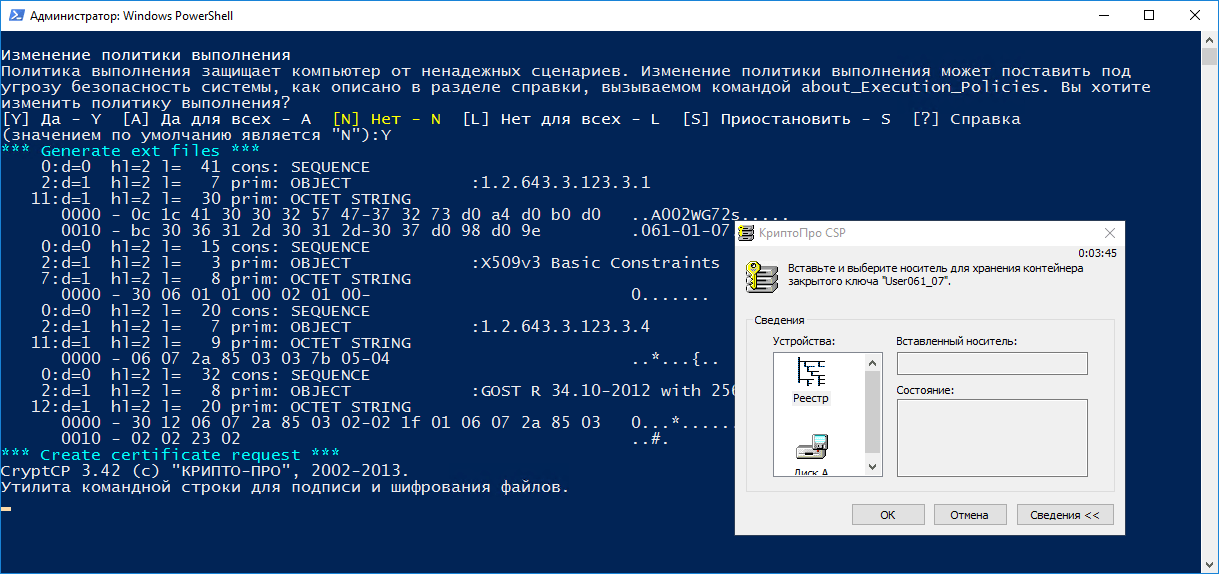
Task: Click the Вставленный носитель field
Action: [992, 362]
